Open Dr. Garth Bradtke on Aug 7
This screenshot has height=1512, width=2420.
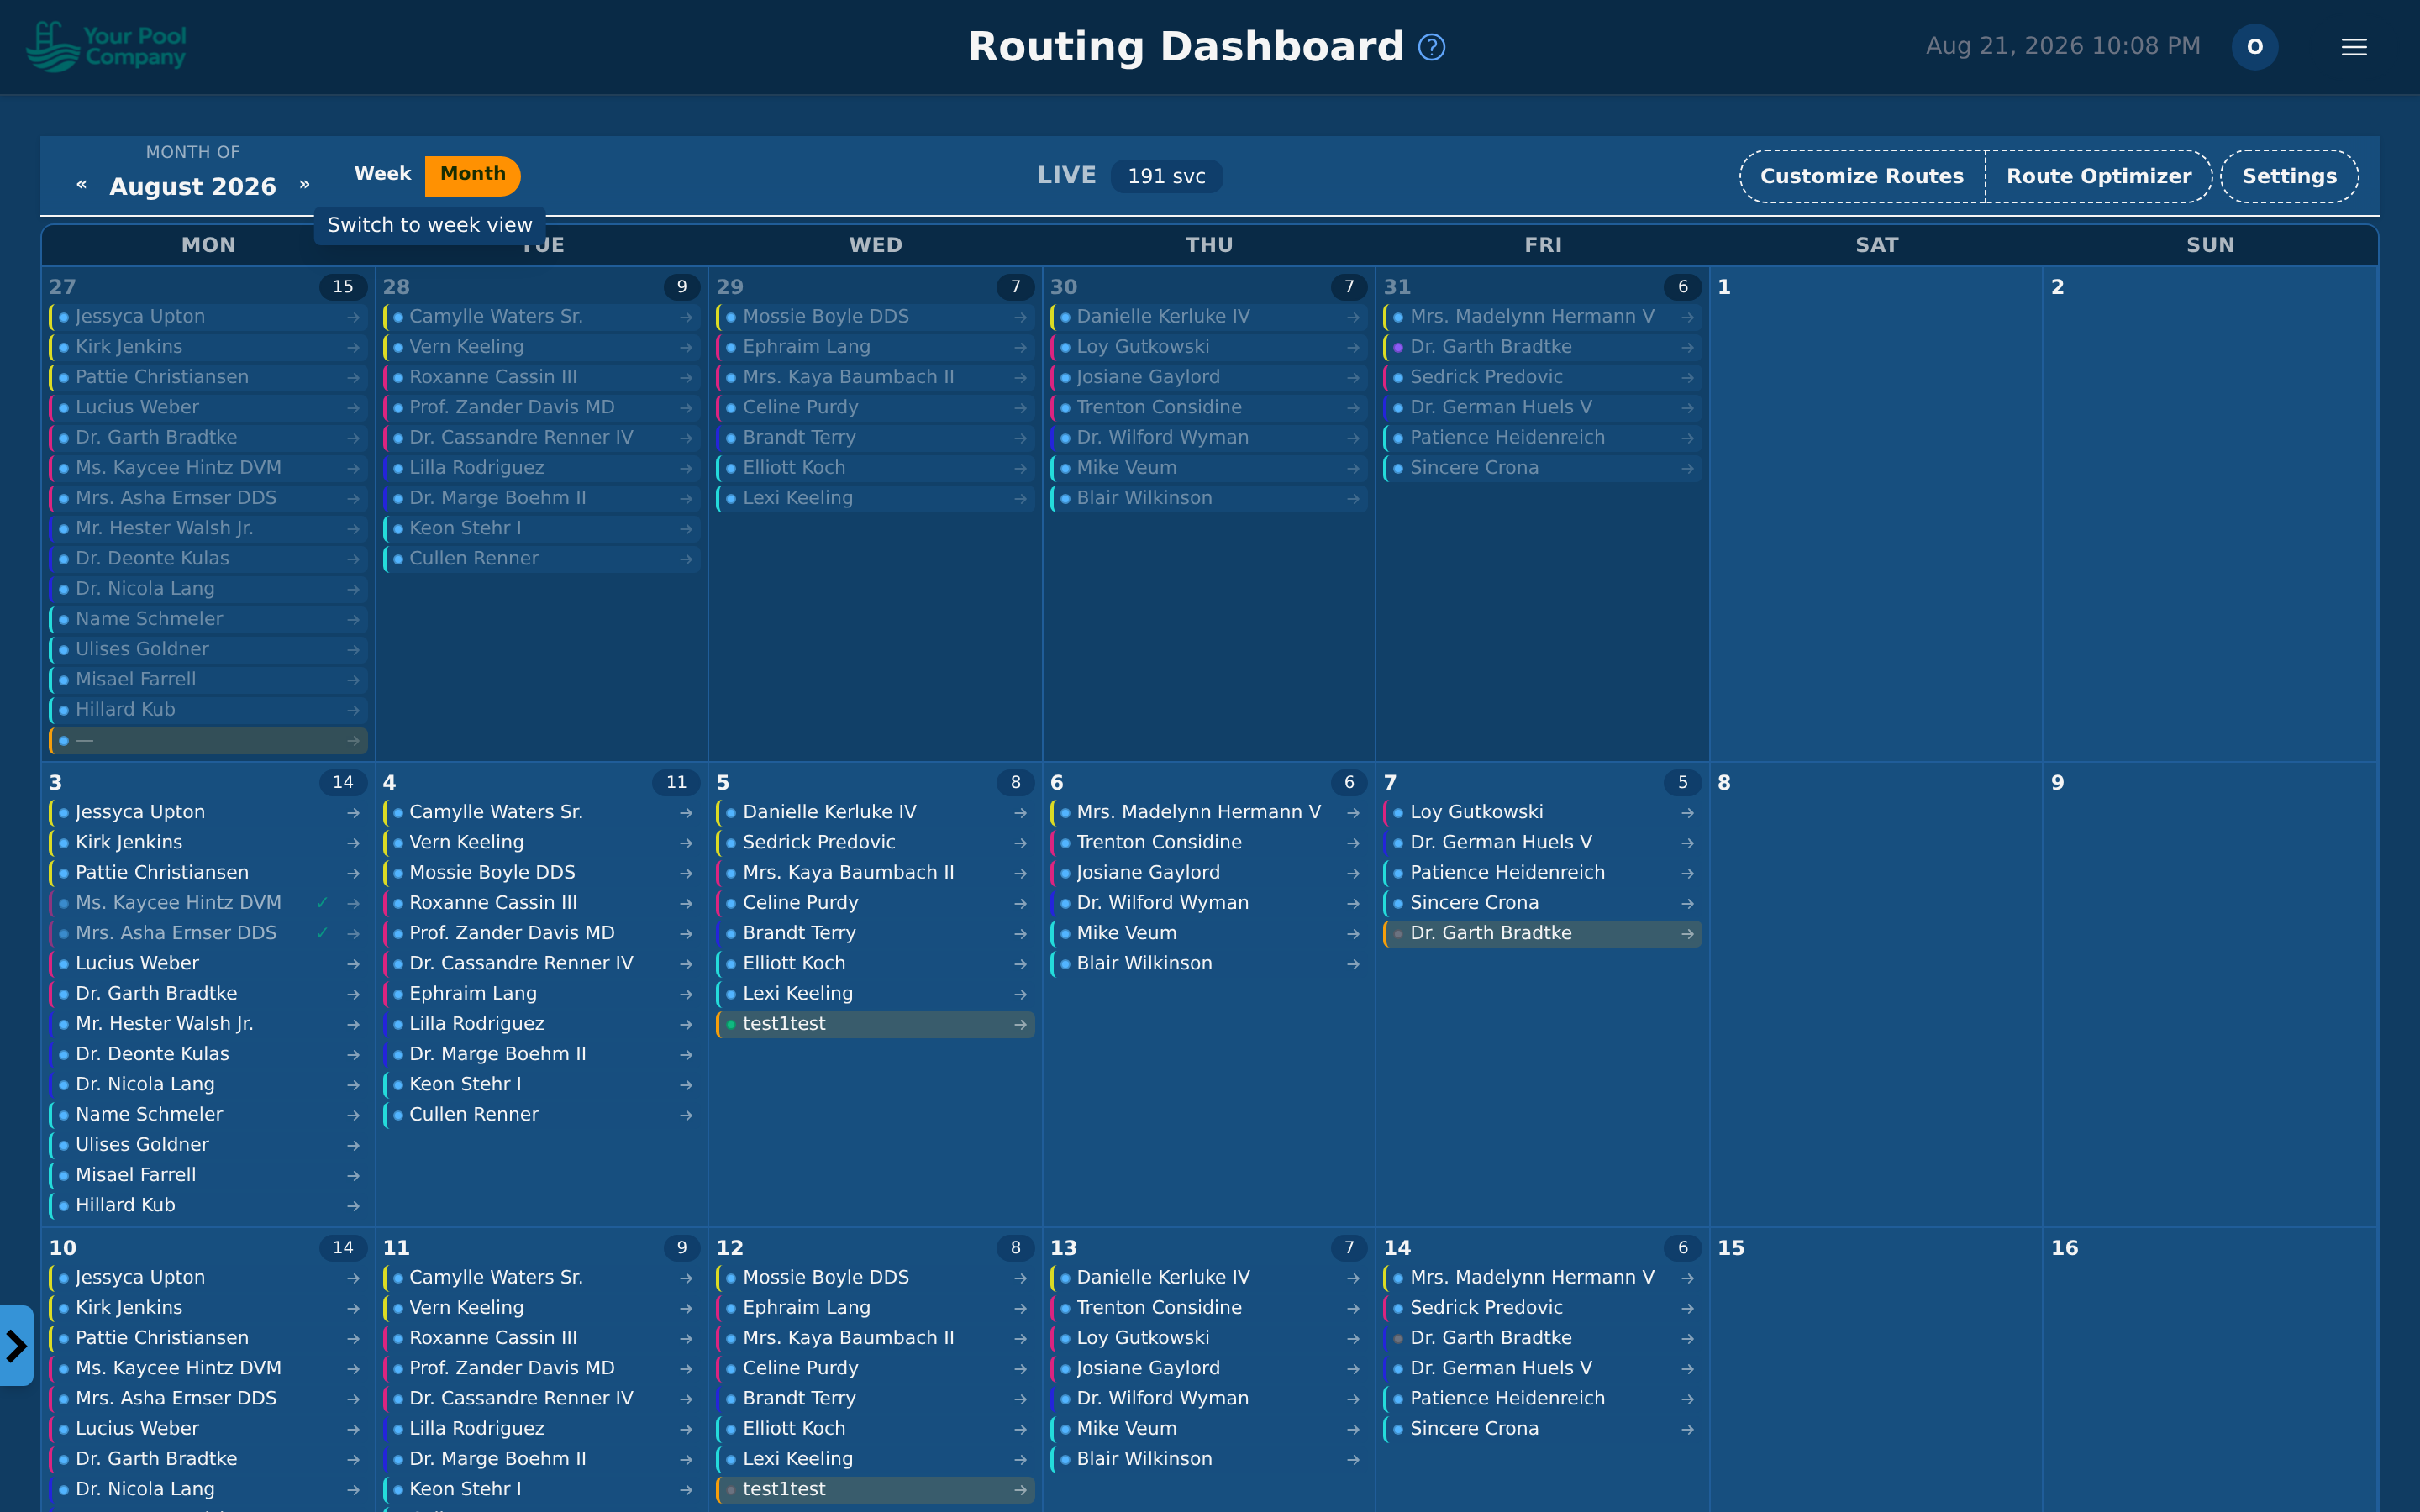pyautogui.click(x=1542, y=934)
